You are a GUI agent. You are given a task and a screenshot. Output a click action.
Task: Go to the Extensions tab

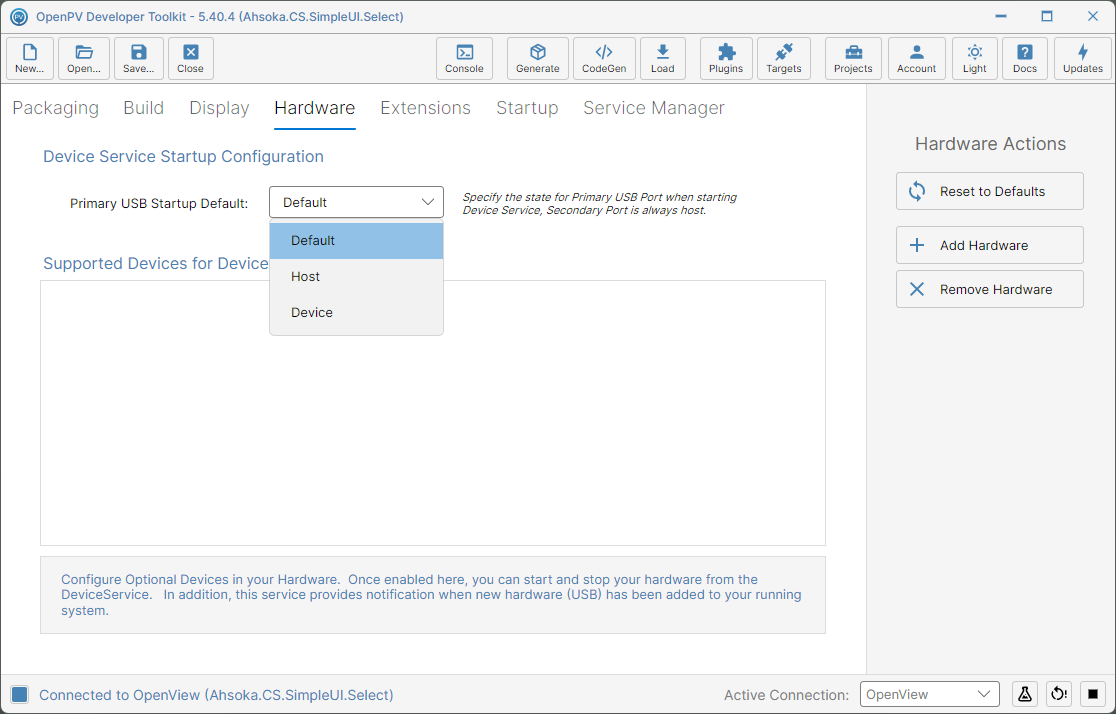[x=426, y=107]
